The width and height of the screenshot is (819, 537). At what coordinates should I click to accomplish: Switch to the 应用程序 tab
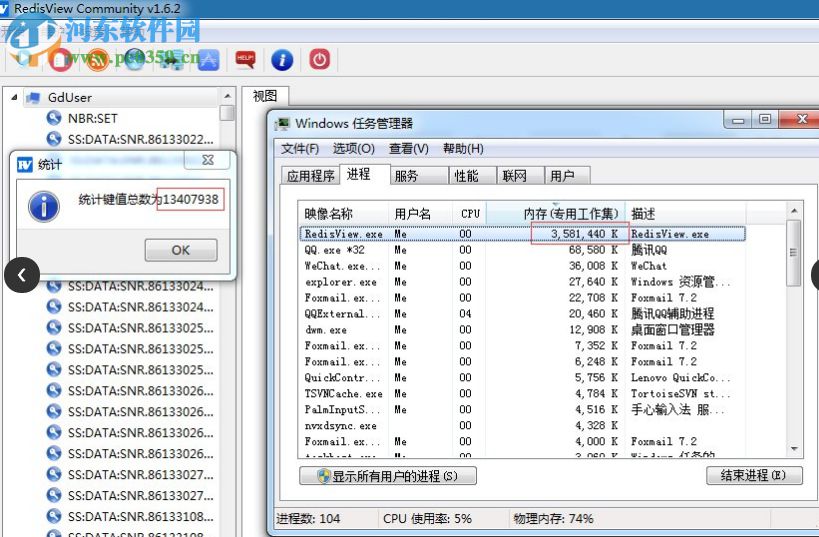tap(310, 176)
